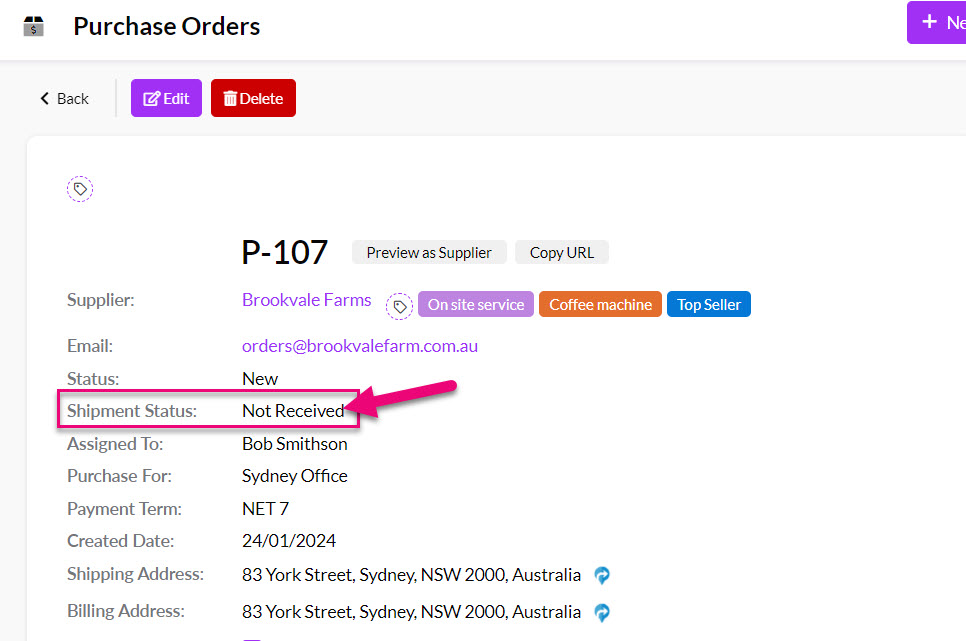Click the Supplier: field label

pos(100,300)
